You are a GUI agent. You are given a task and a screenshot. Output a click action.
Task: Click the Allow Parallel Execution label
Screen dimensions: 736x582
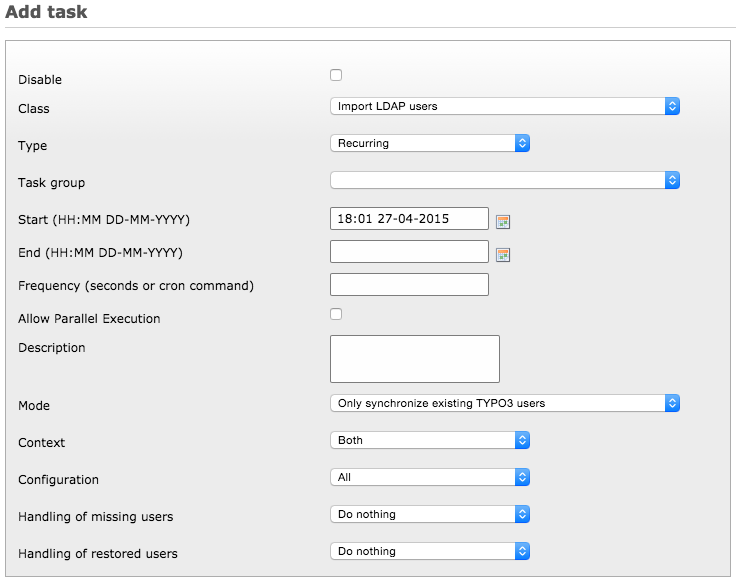tap(89, 319)
